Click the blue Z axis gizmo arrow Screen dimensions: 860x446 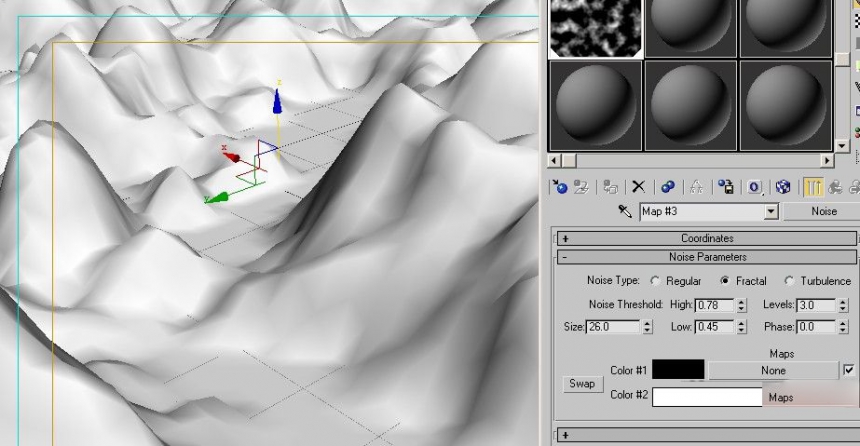278,102
